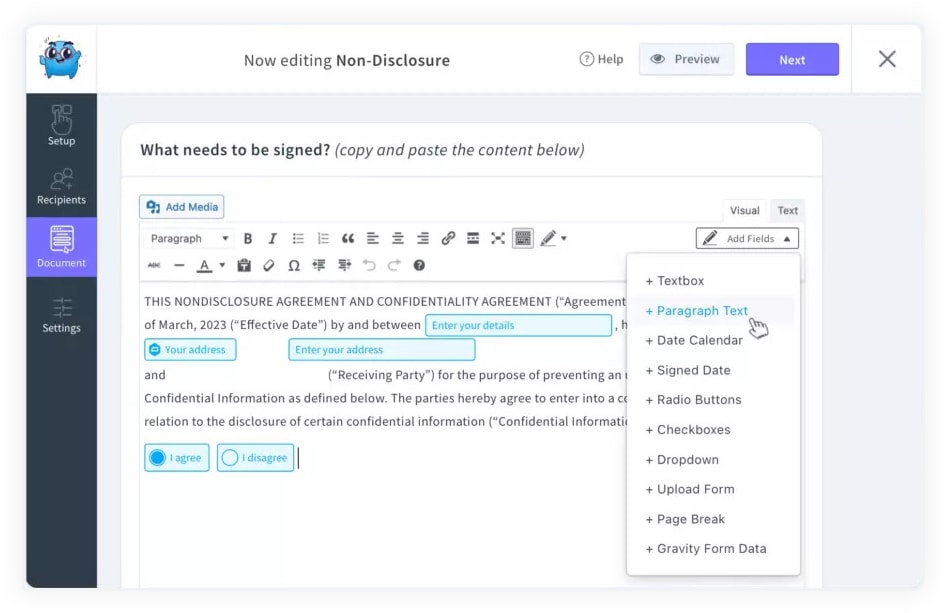The height and width of the screenshot is (613, 948).
Task: Insert a bulleted list
Action: [297, 238]
